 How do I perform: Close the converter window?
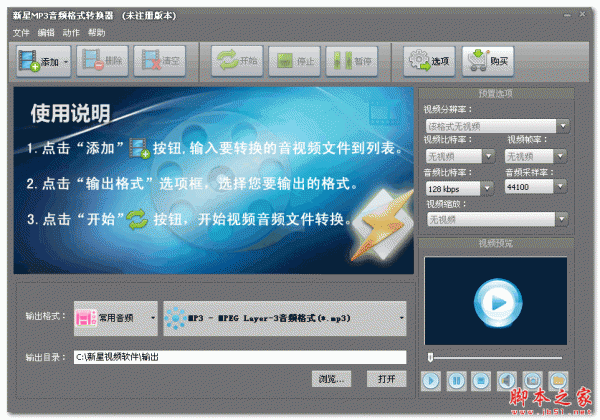(x=582, y=14)
